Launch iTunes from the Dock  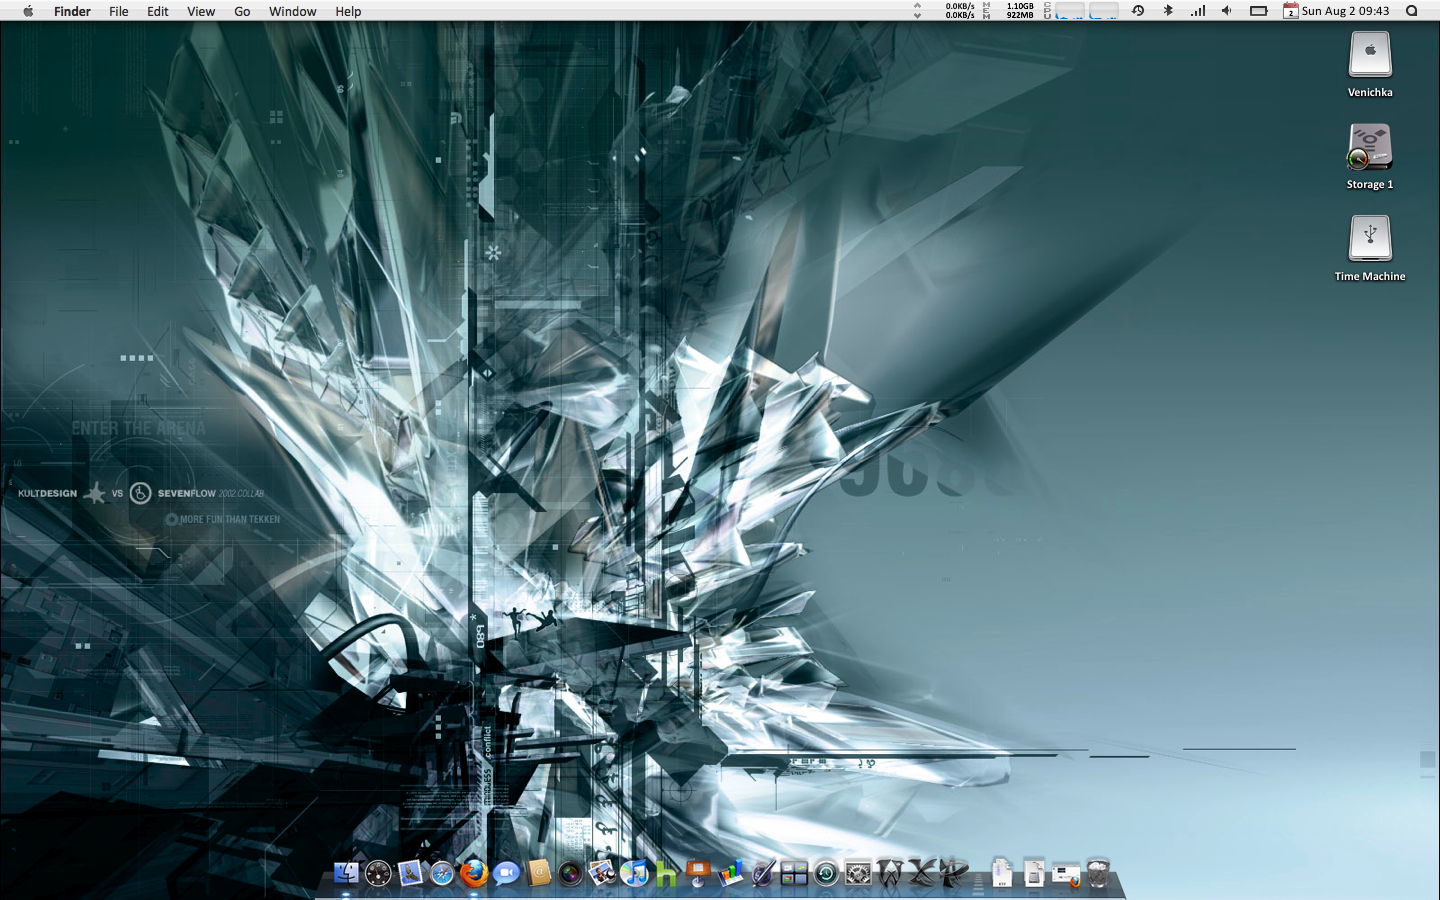tap(634, 873)
